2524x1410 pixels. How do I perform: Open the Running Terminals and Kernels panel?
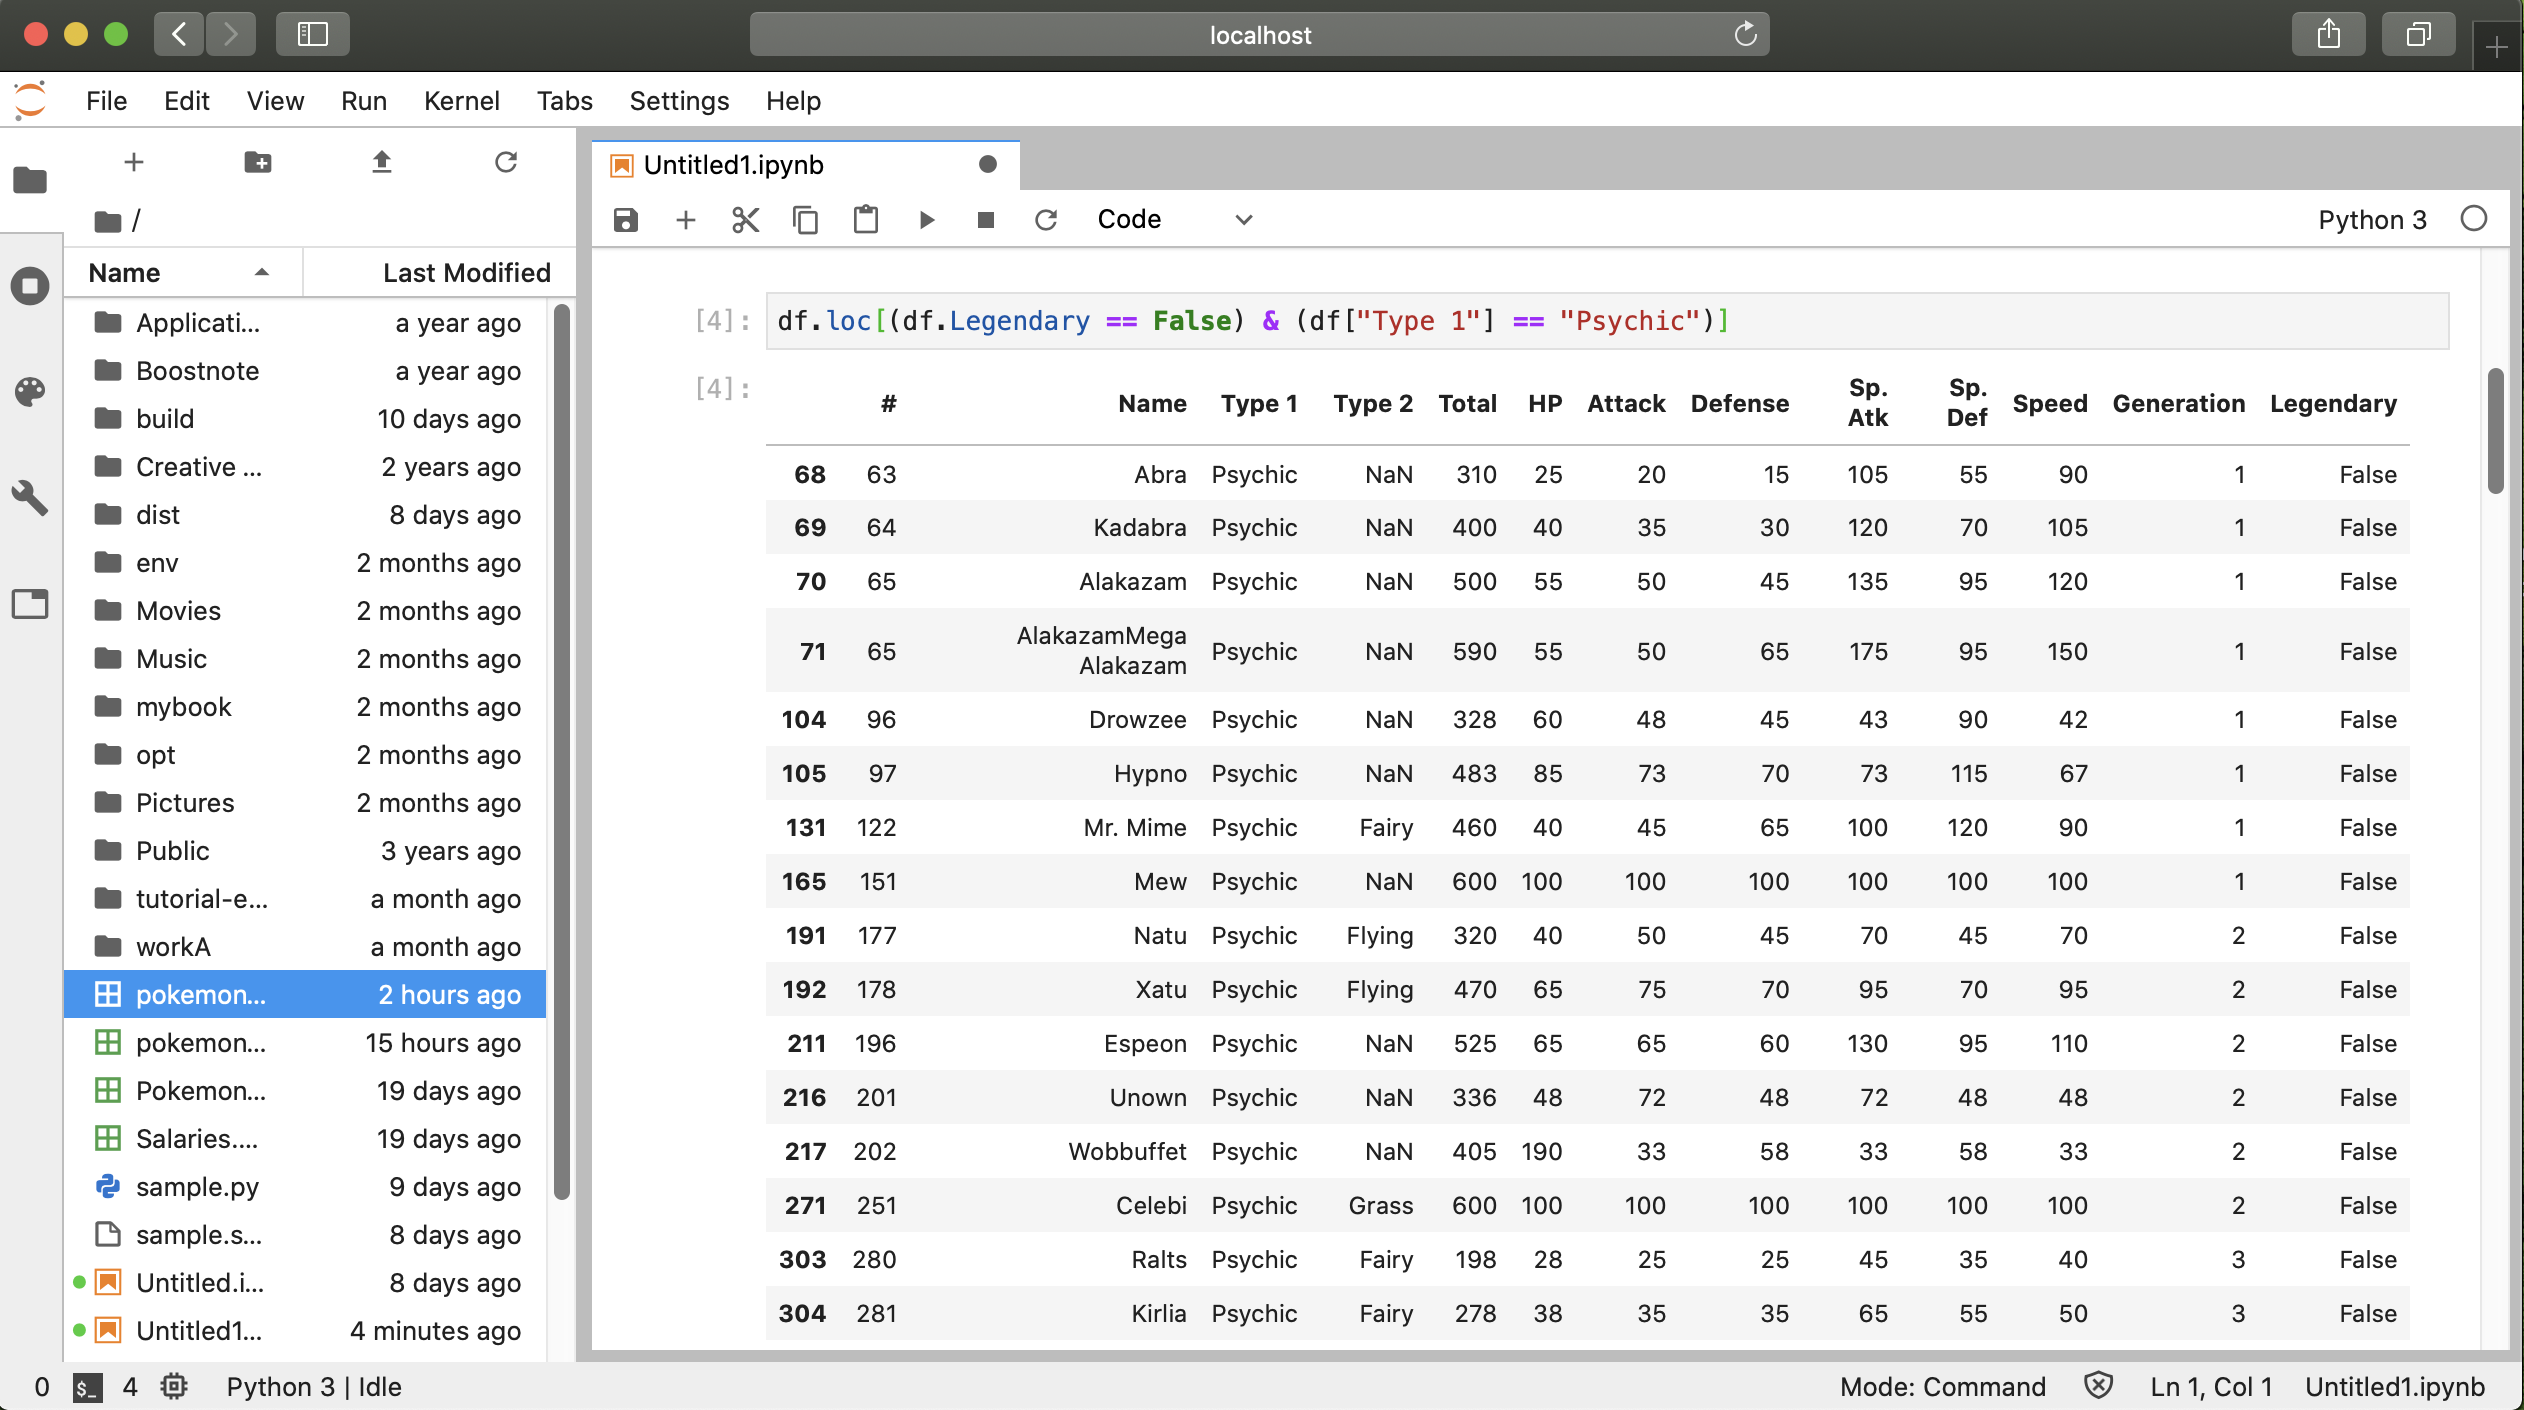point(30,286)
